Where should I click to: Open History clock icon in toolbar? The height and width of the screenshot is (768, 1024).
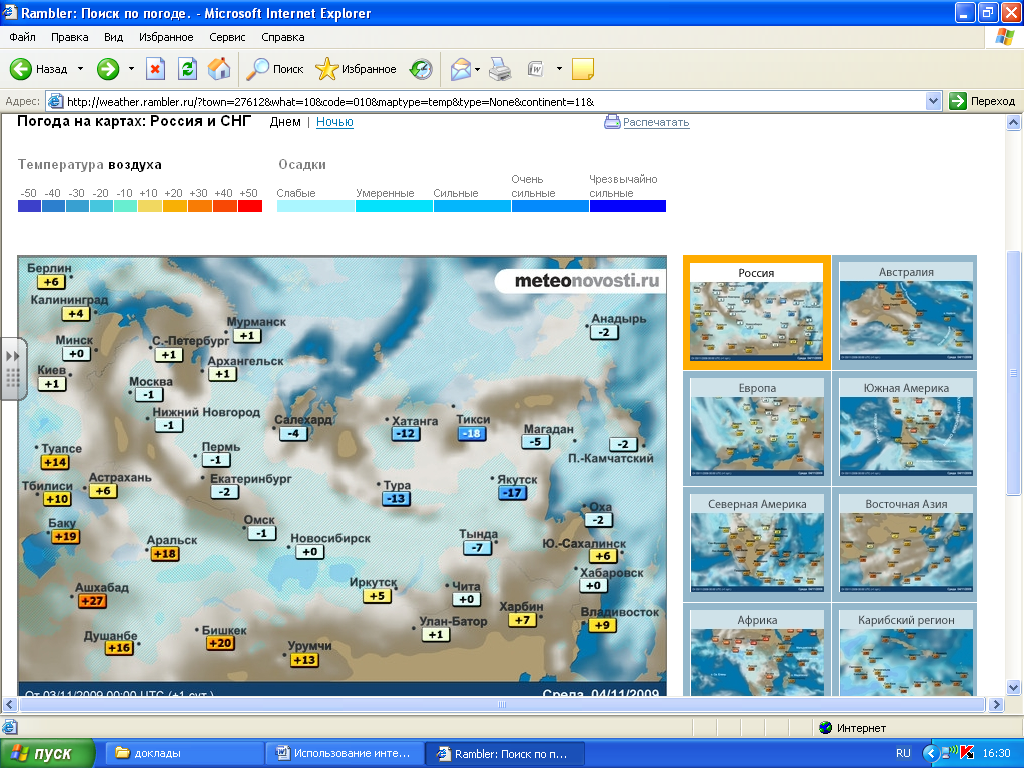[421, 69]
